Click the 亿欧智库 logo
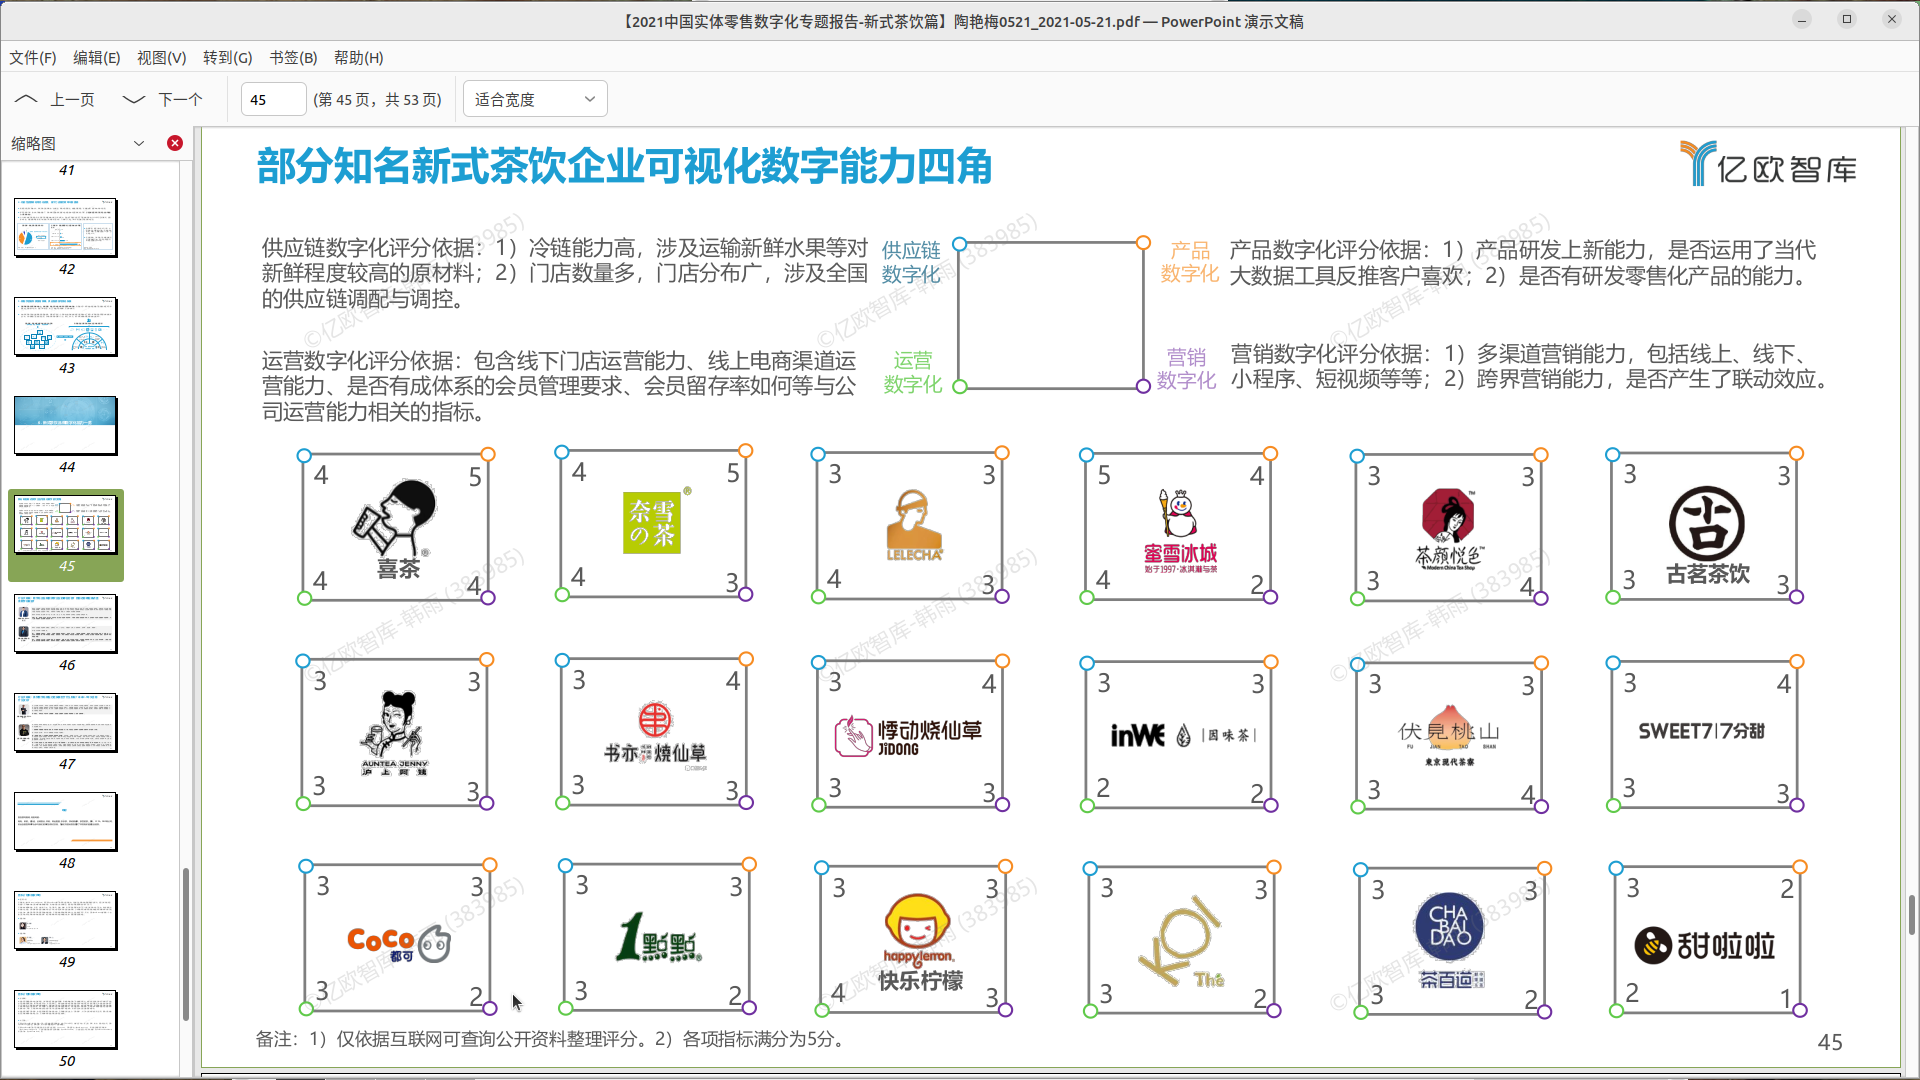 point(1768,165)
